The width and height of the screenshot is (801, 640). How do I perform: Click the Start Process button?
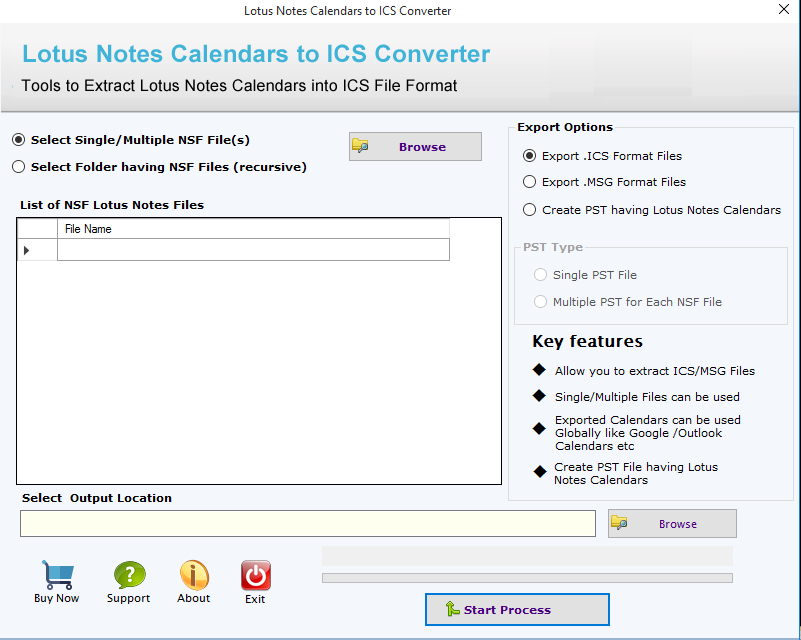tap(517, 609)
